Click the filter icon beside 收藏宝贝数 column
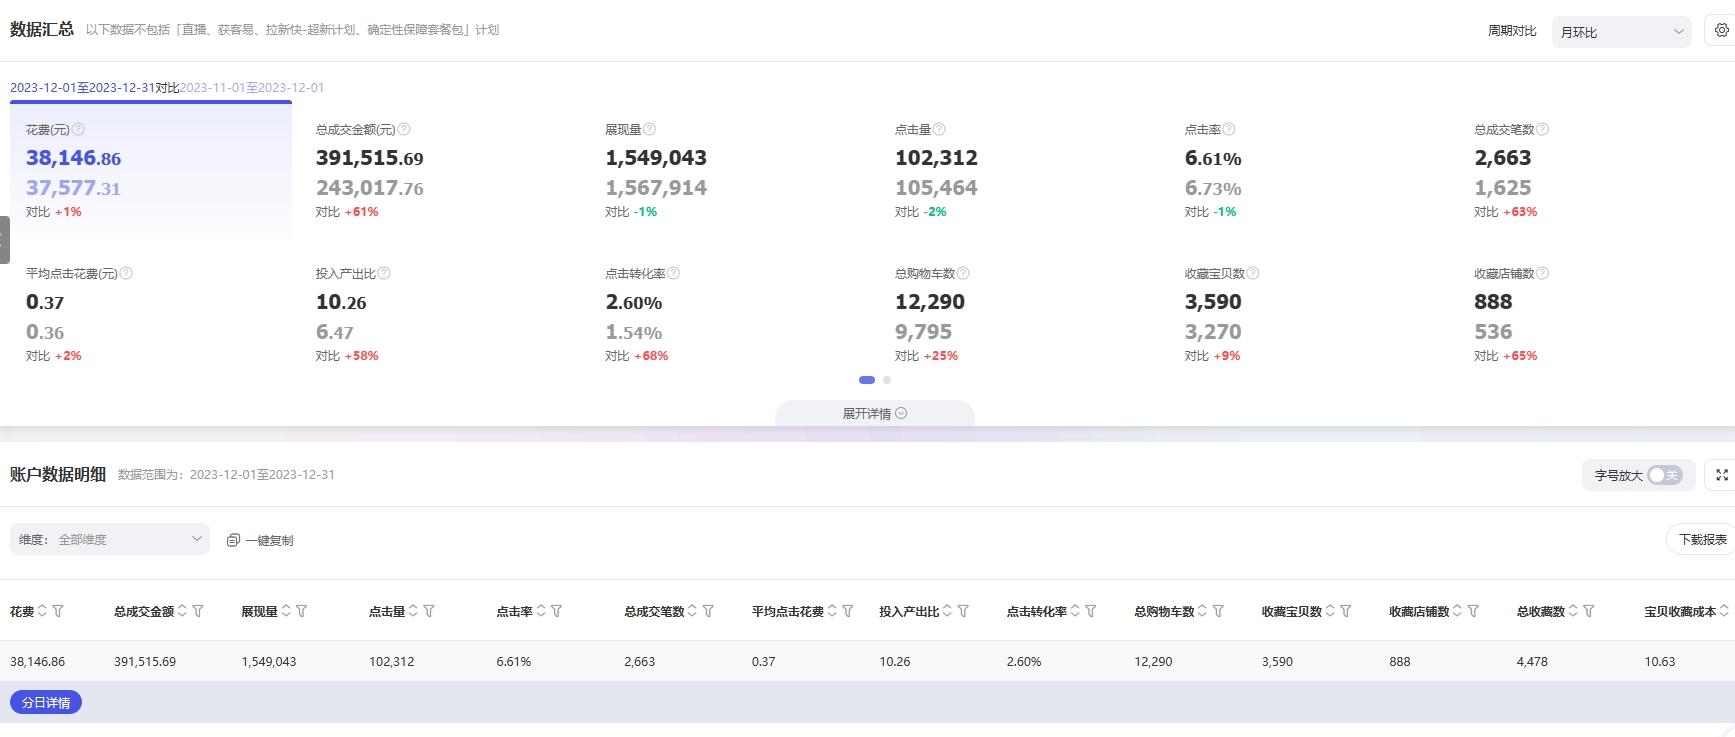 [1346, 611]
